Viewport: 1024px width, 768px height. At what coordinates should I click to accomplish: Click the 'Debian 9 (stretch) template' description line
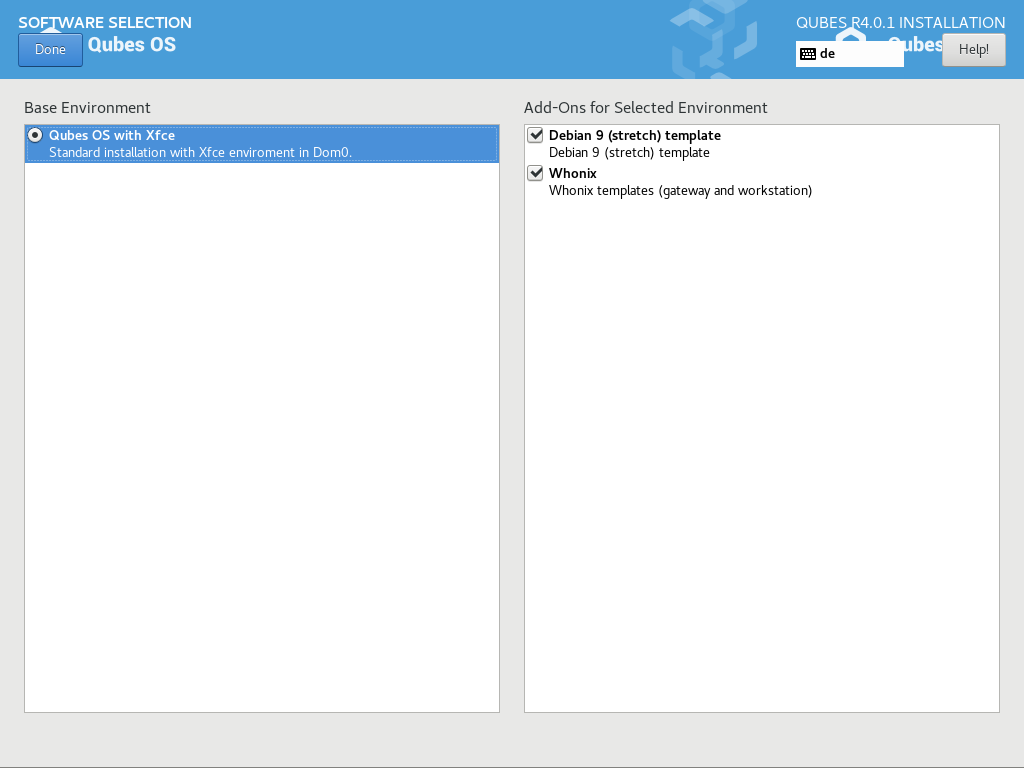point(629,153)
